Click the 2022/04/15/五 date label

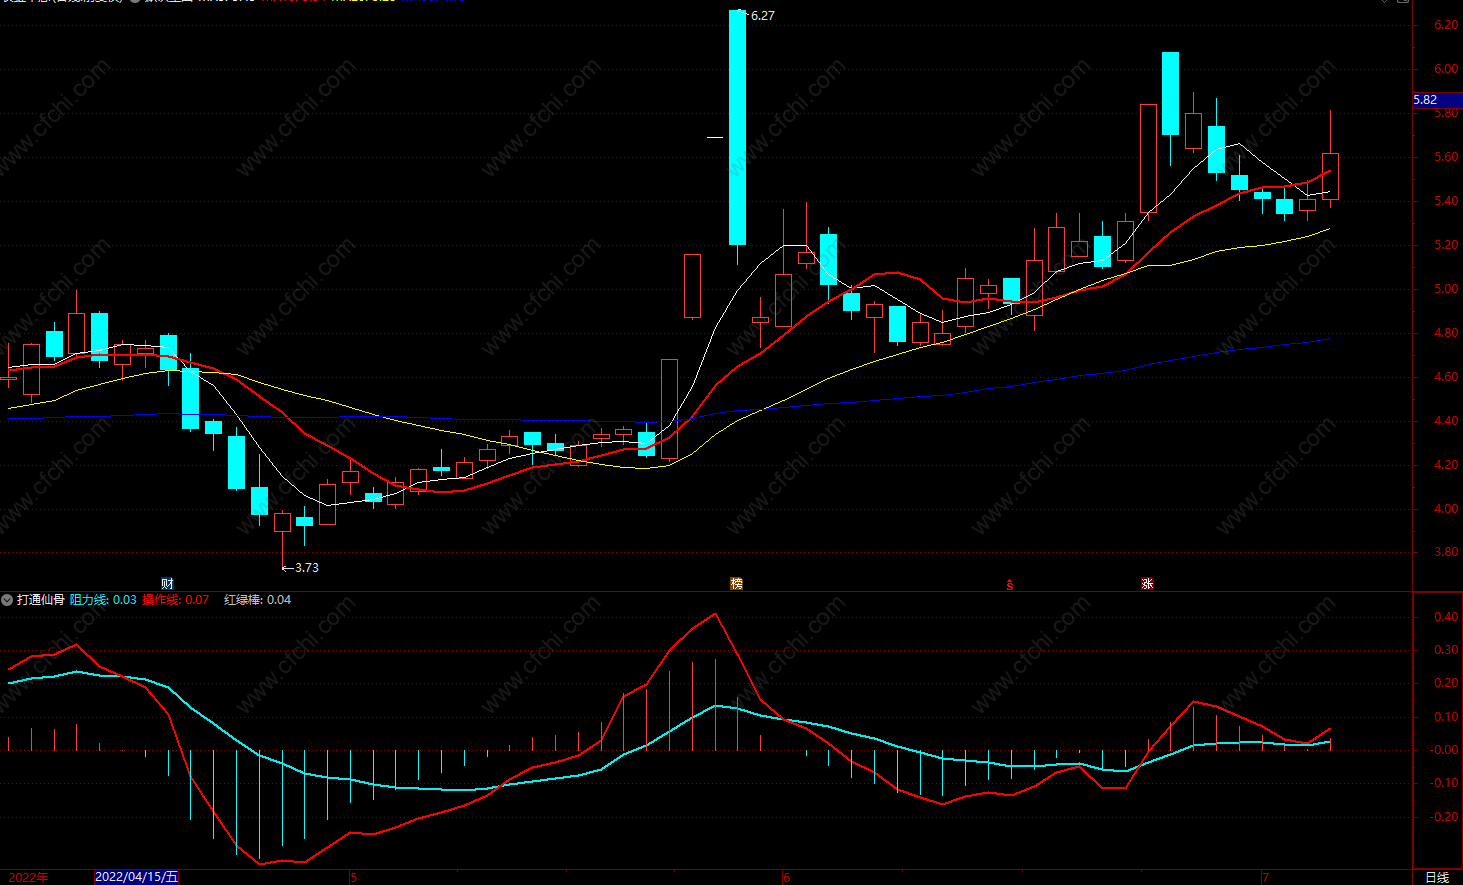pyautogui.click(x=137, y=877)
